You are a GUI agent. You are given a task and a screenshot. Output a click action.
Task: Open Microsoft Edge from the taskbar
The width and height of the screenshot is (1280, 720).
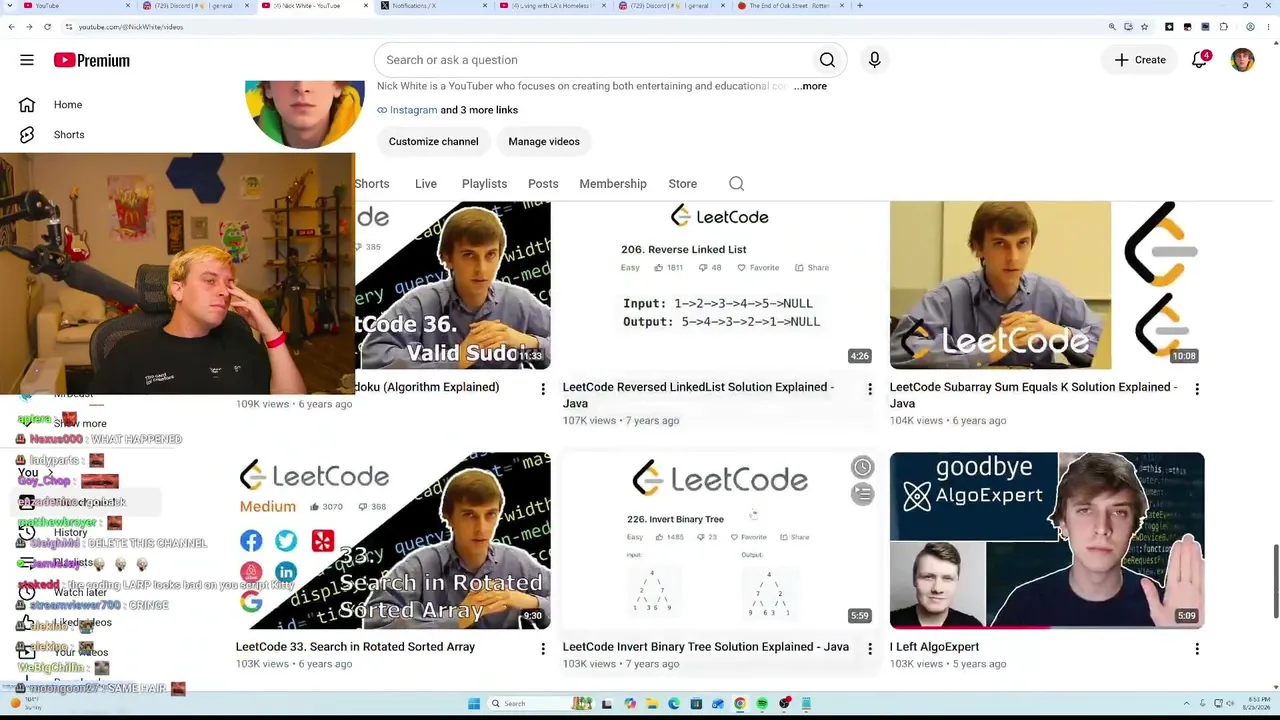tap(674, 704)
